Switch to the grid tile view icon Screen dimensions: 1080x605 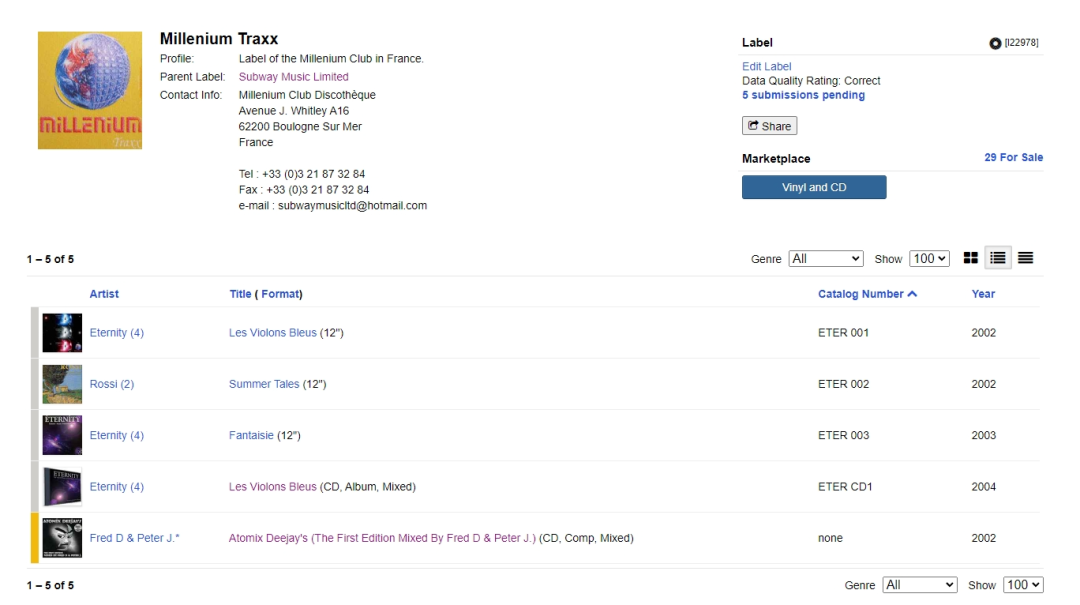(970, 258)
